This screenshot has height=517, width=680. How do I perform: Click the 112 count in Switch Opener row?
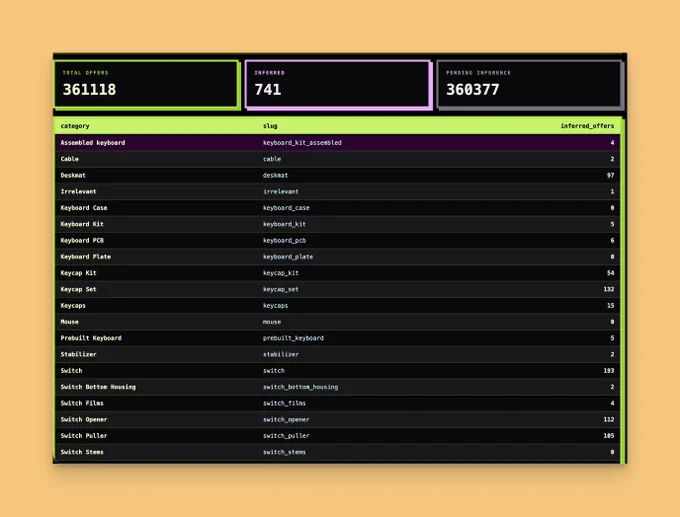coord(608,419)
